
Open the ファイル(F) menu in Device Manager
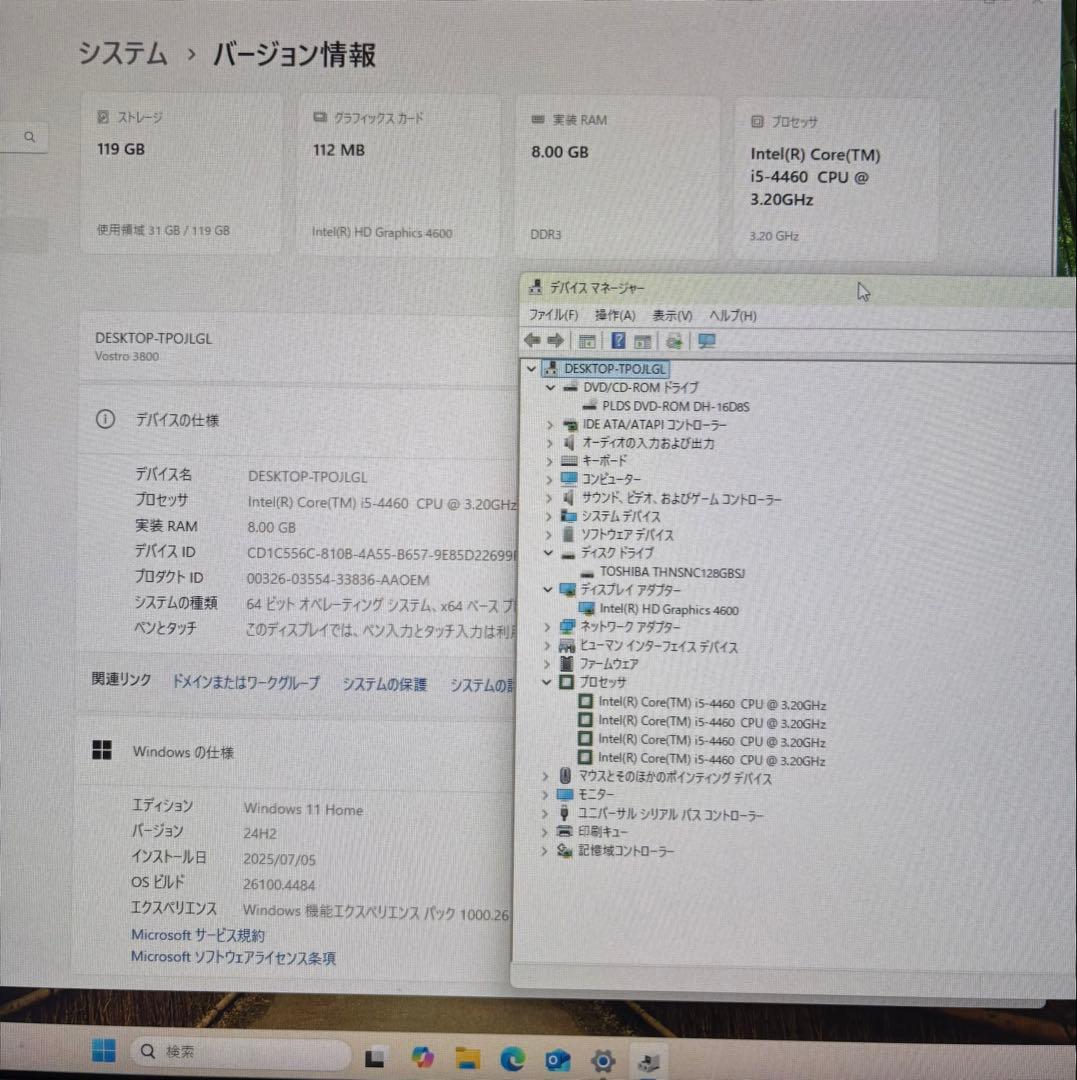pos(551,315)
